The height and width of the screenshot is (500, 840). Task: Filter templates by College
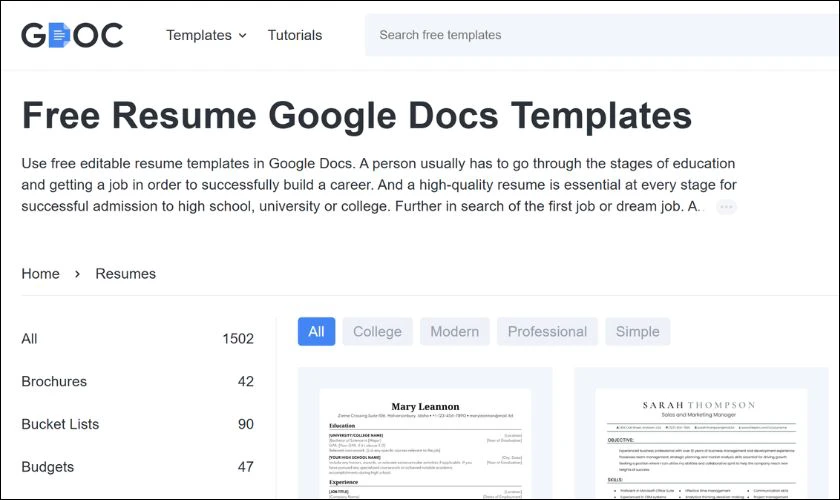[377, 332]
